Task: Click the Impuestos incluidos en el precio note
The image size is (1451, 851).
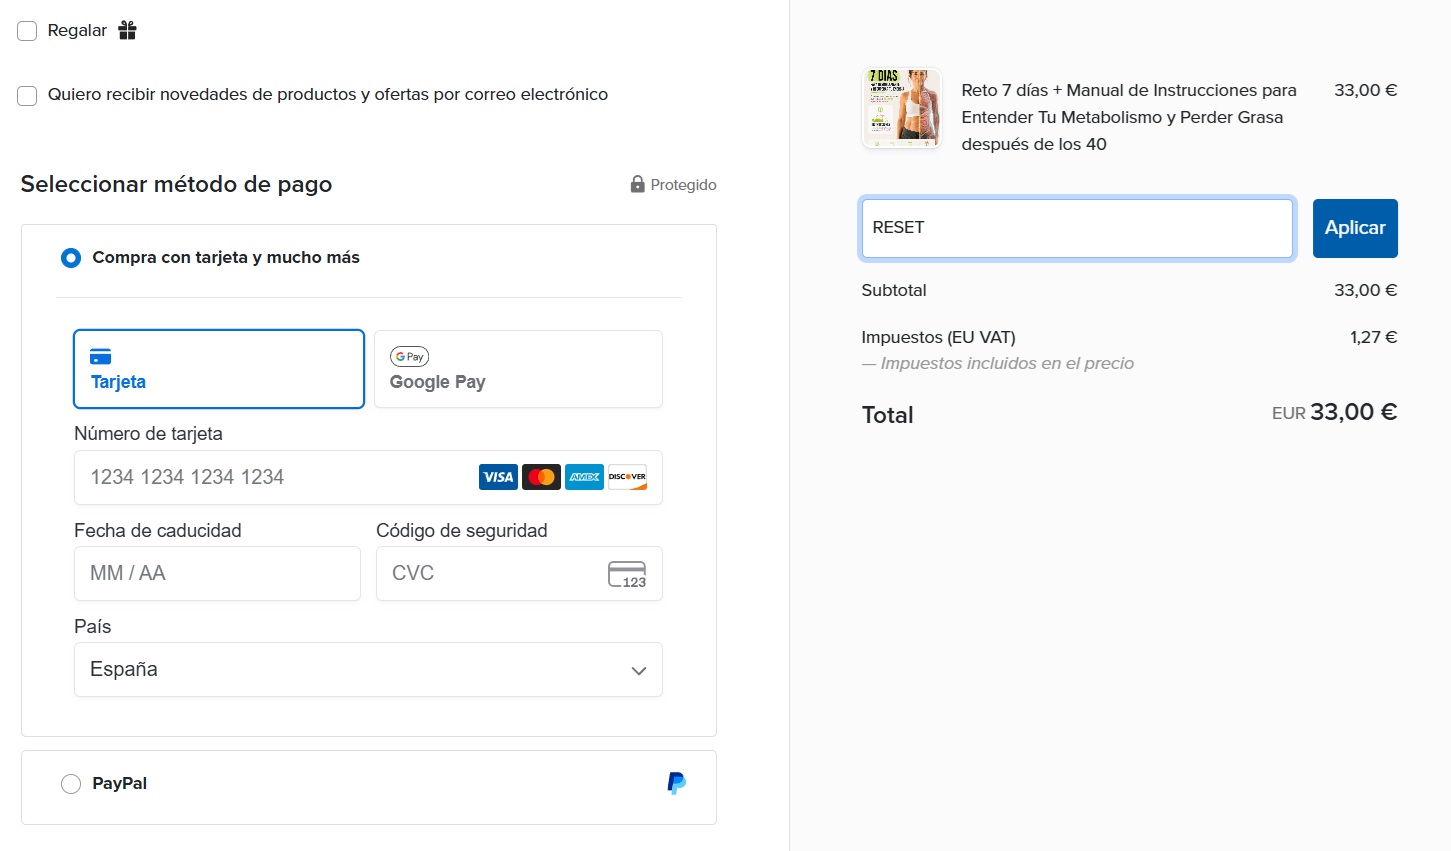Action: point(998,363)
